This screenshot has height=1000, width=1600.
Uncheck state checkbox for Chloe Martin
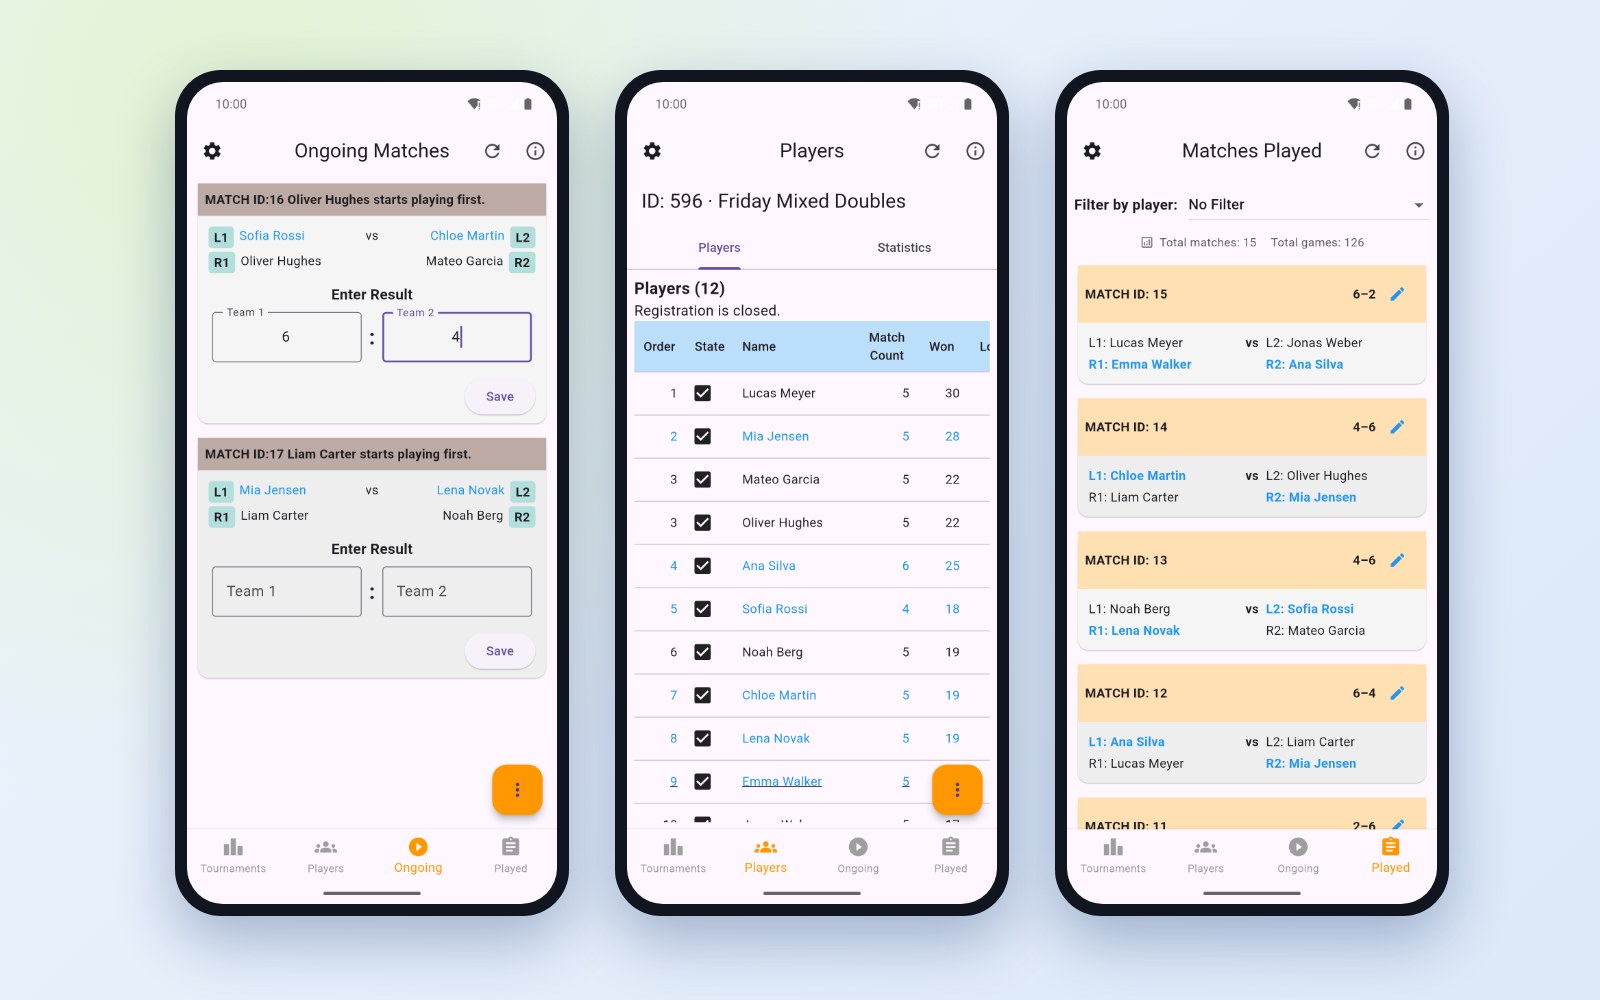[x=703, y=694]
